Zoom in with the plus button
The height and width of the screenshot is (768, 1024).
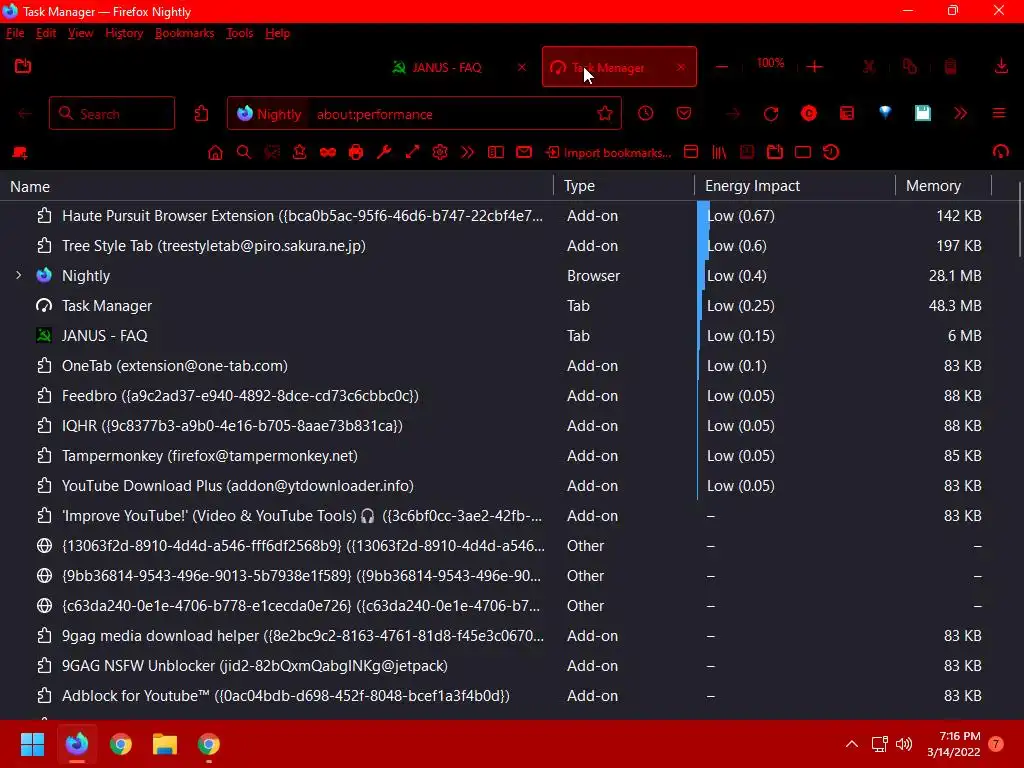coord(814,67)
